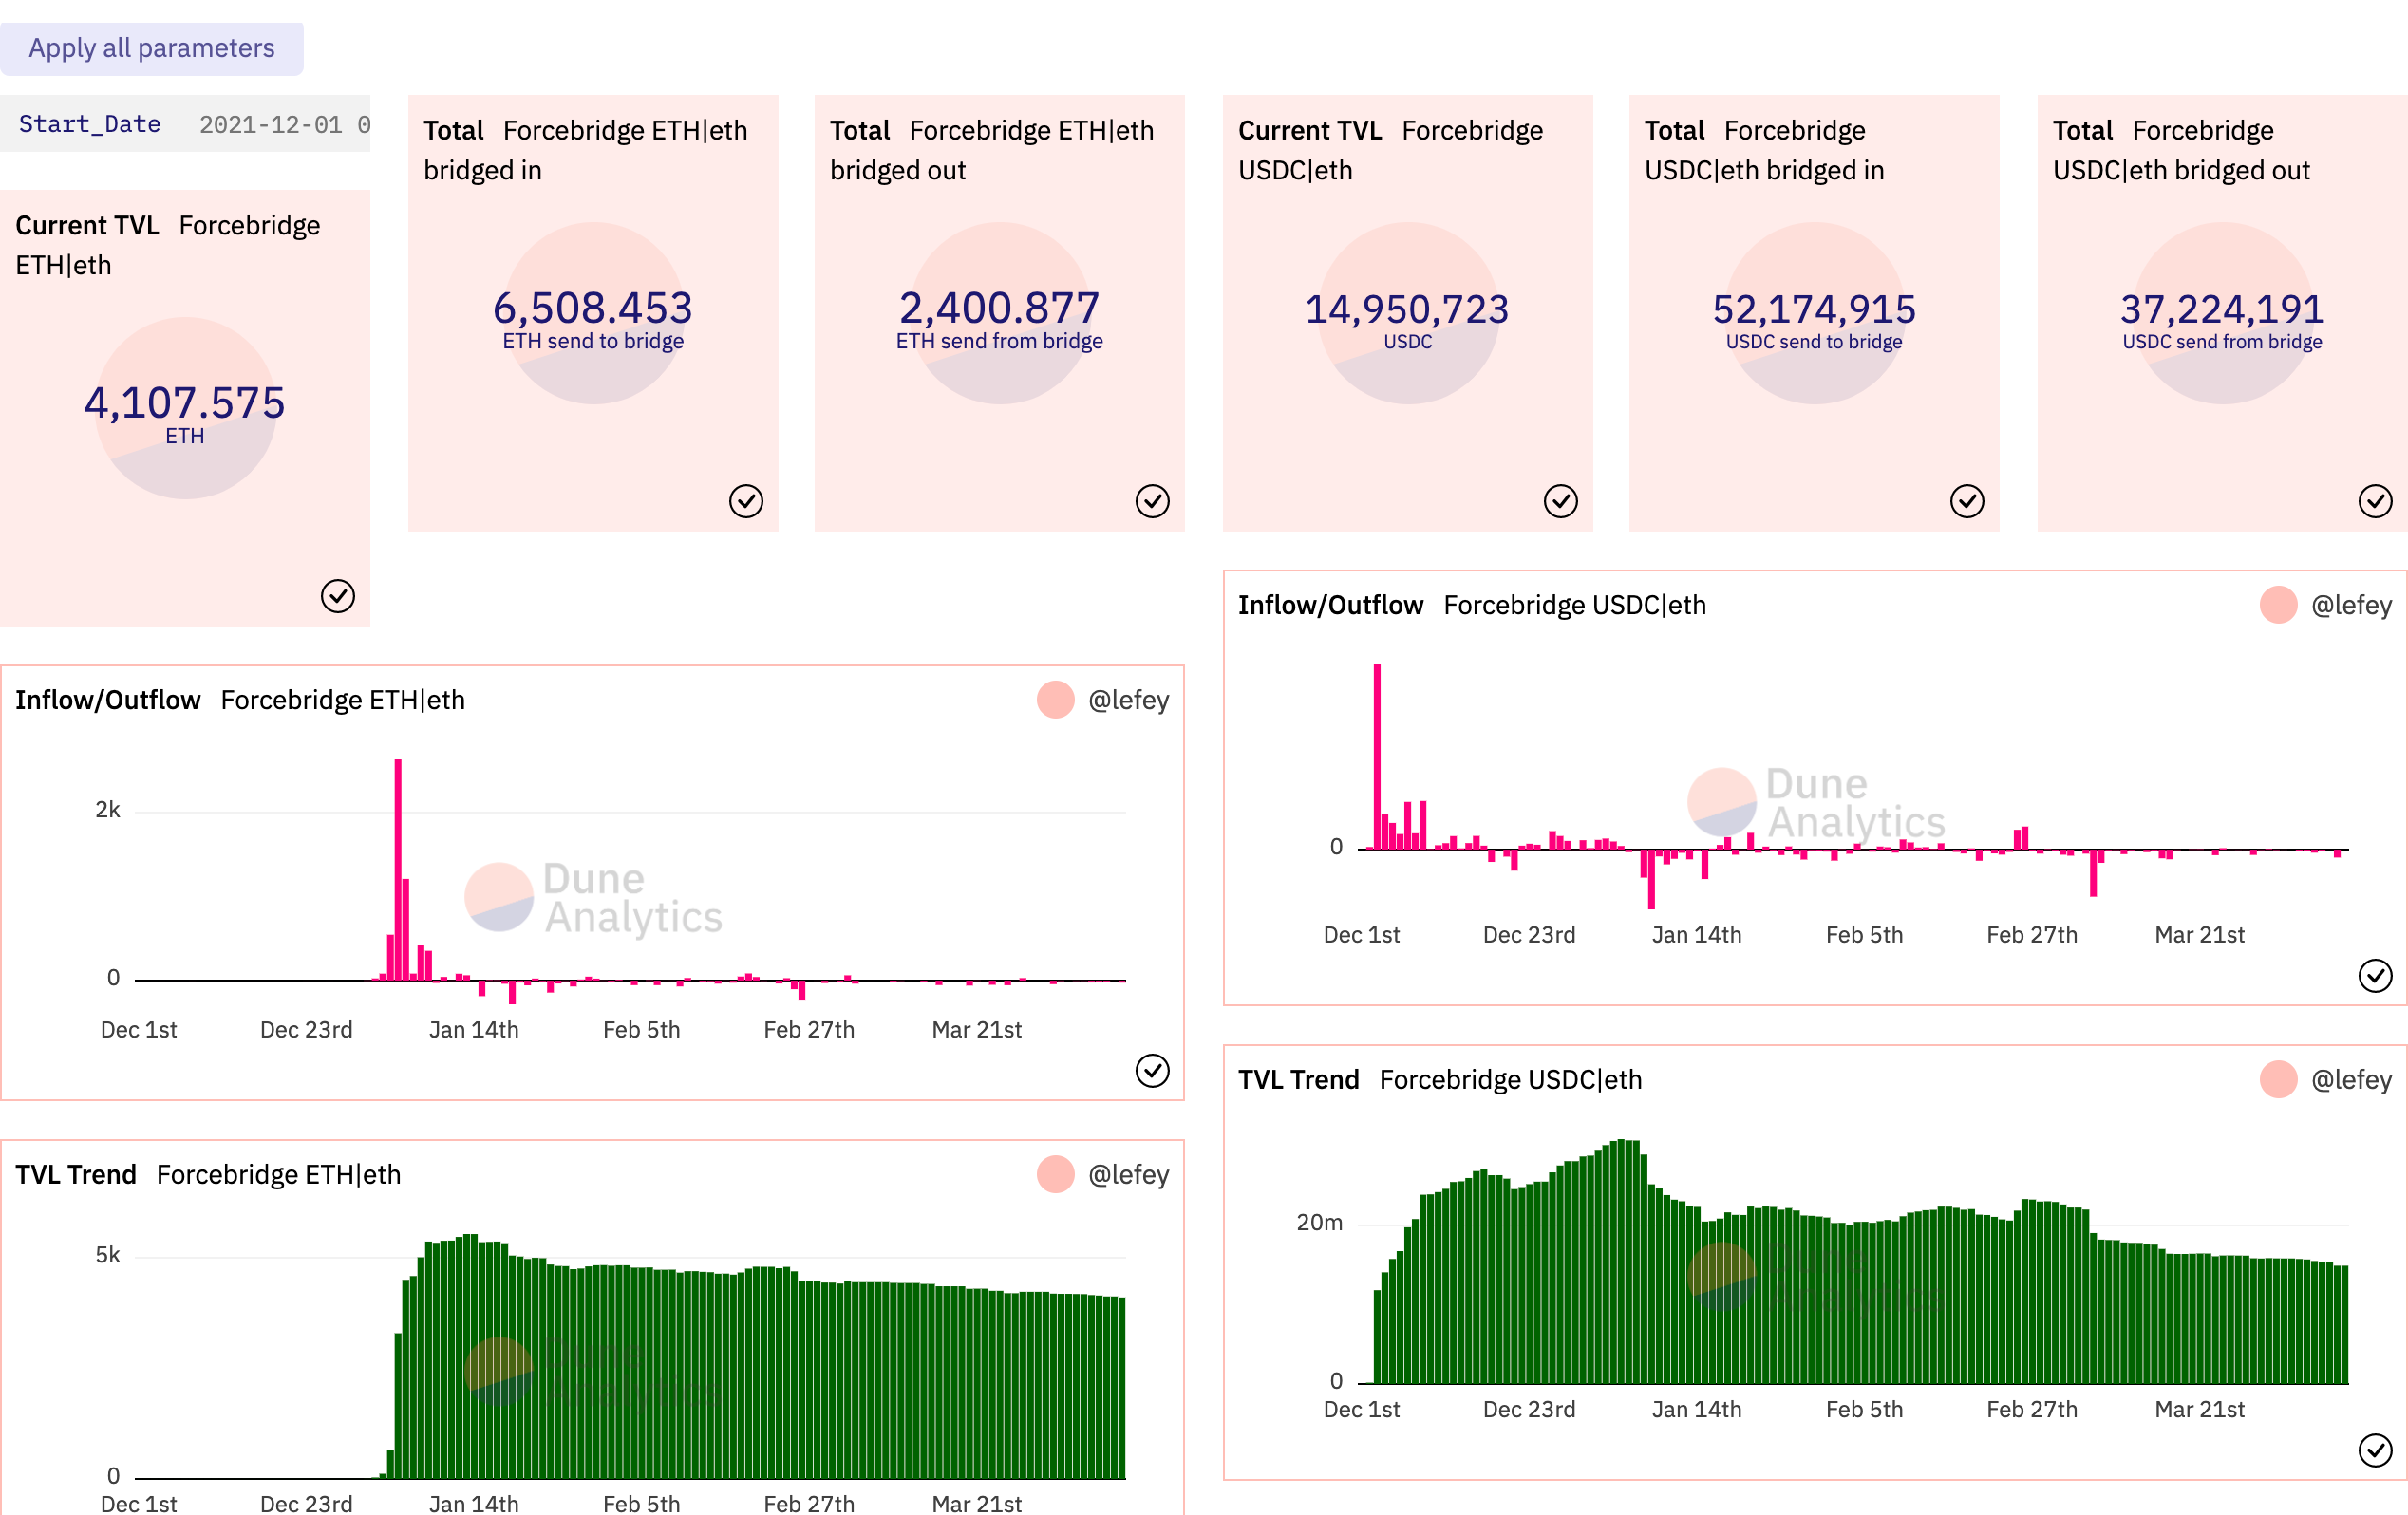Click checkmark icon on USDC bridged out card

coord(2375,501)
